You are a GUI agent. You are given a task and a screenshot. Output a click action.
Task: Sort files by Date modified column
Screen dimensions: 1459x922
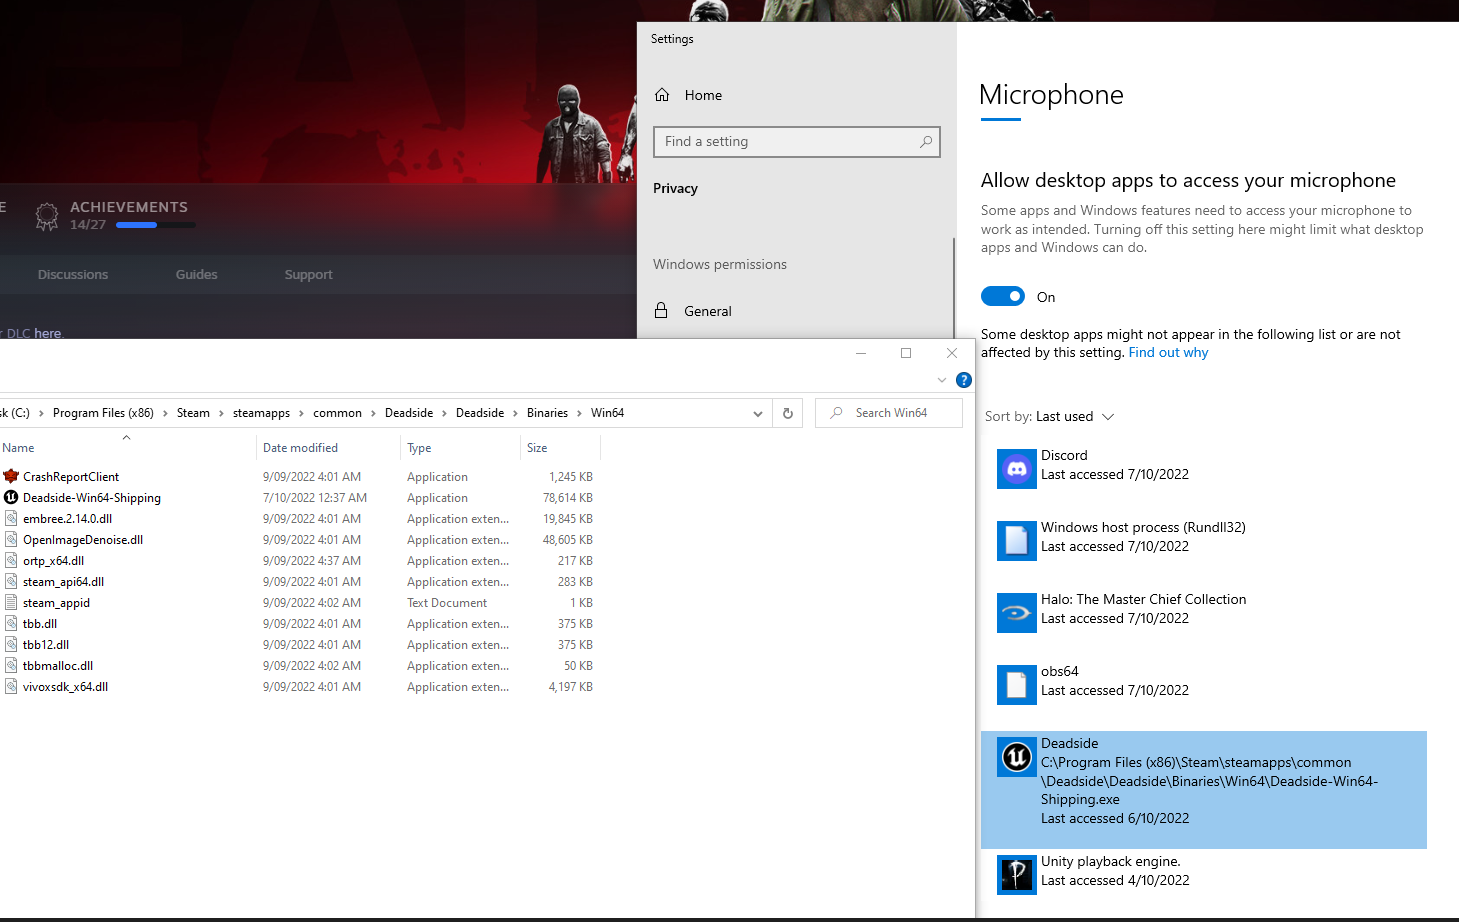click(x=300, y=448)
